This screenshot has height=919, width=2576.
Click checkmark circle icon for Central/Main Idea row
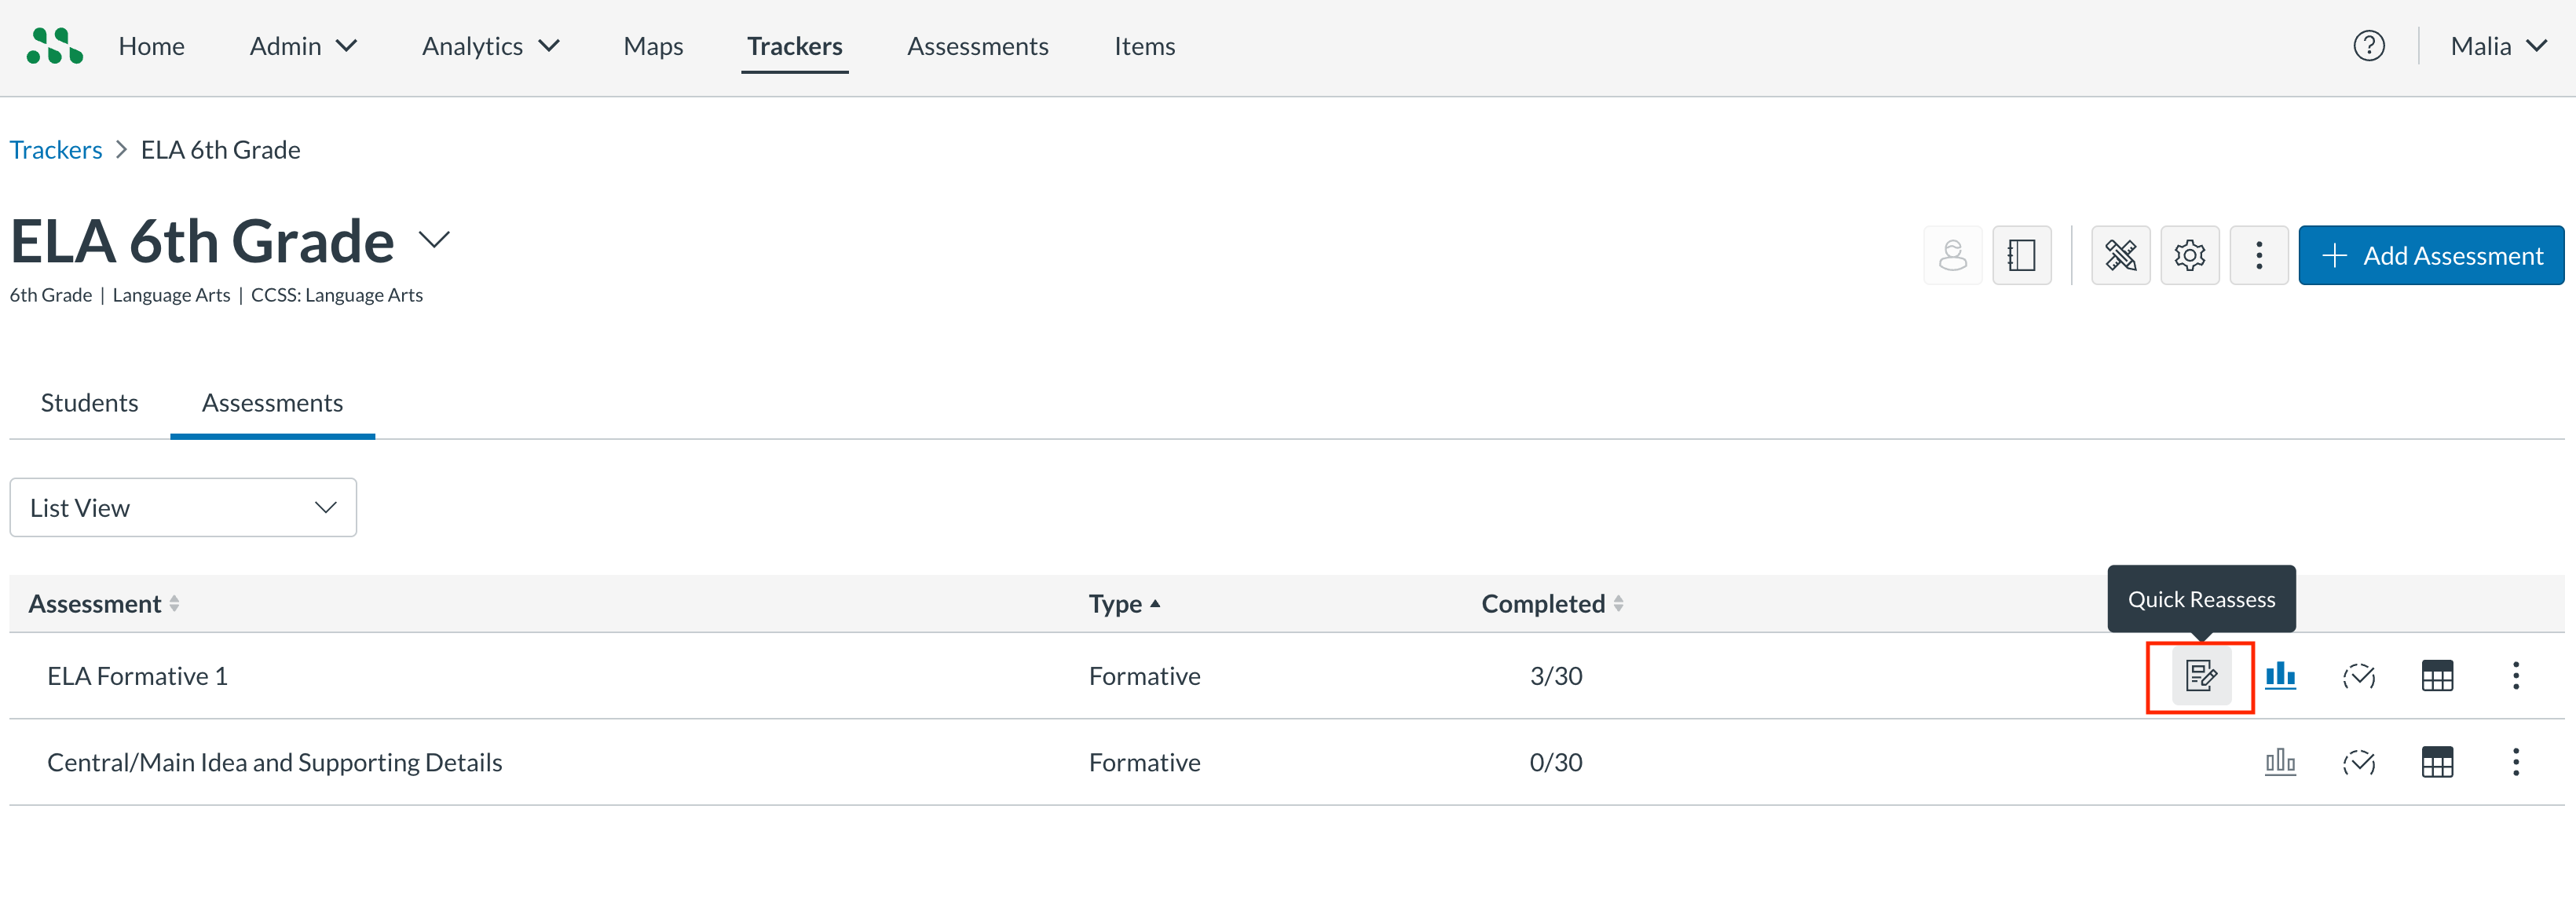pyautogui.click(x=2358, y=762)
